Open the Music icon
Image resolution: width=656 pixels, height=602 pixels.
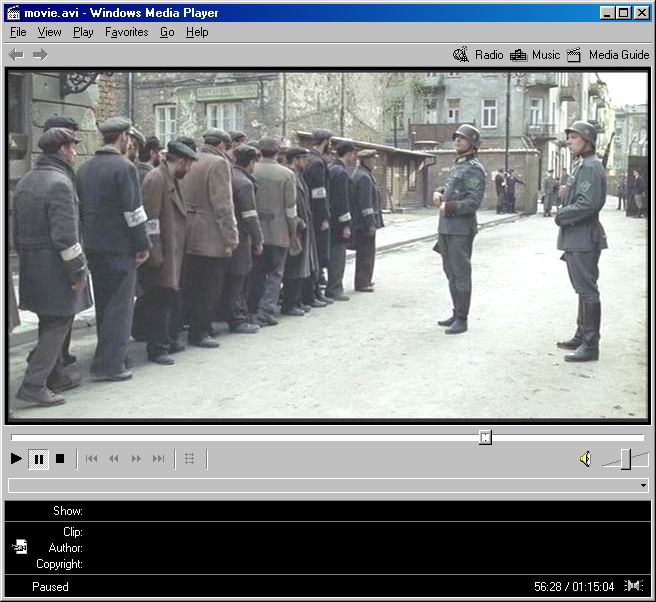tap(518, 55)
